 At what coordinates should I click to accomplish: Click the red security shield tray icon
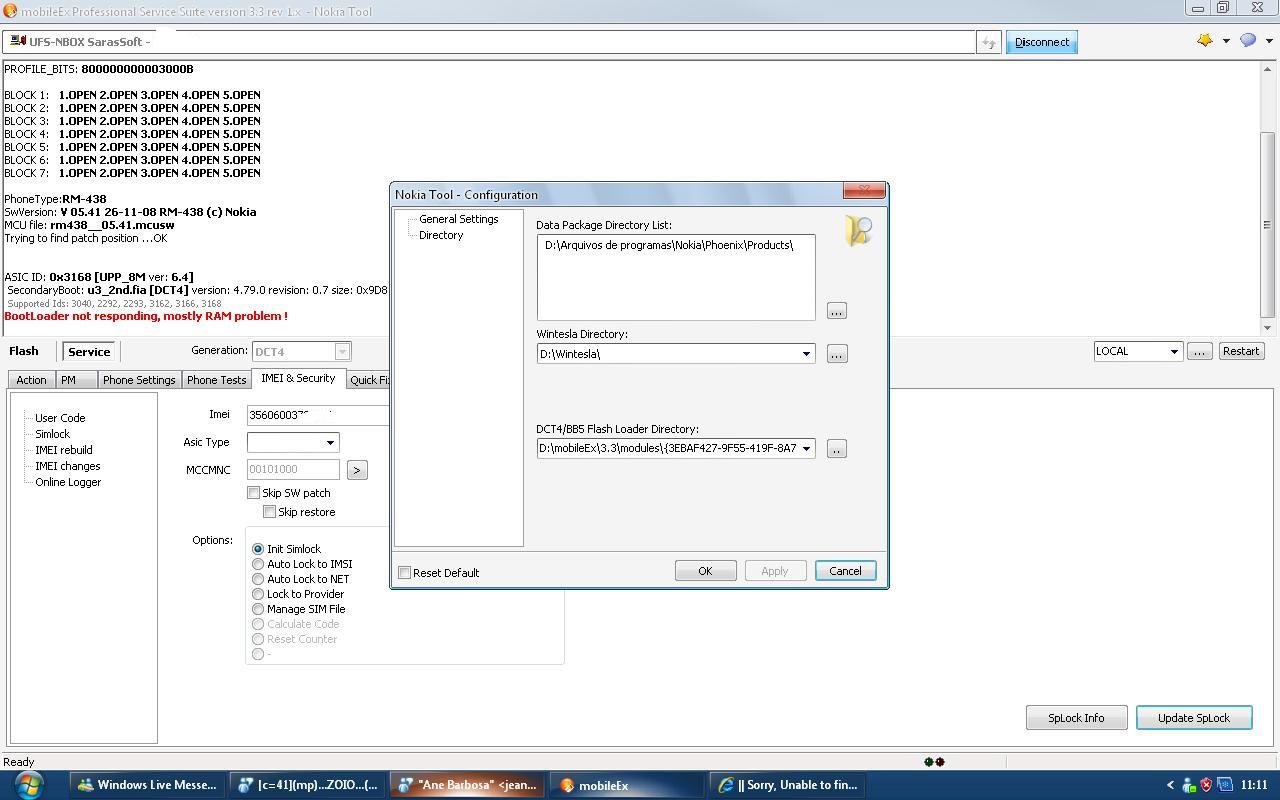[1206, 785]
